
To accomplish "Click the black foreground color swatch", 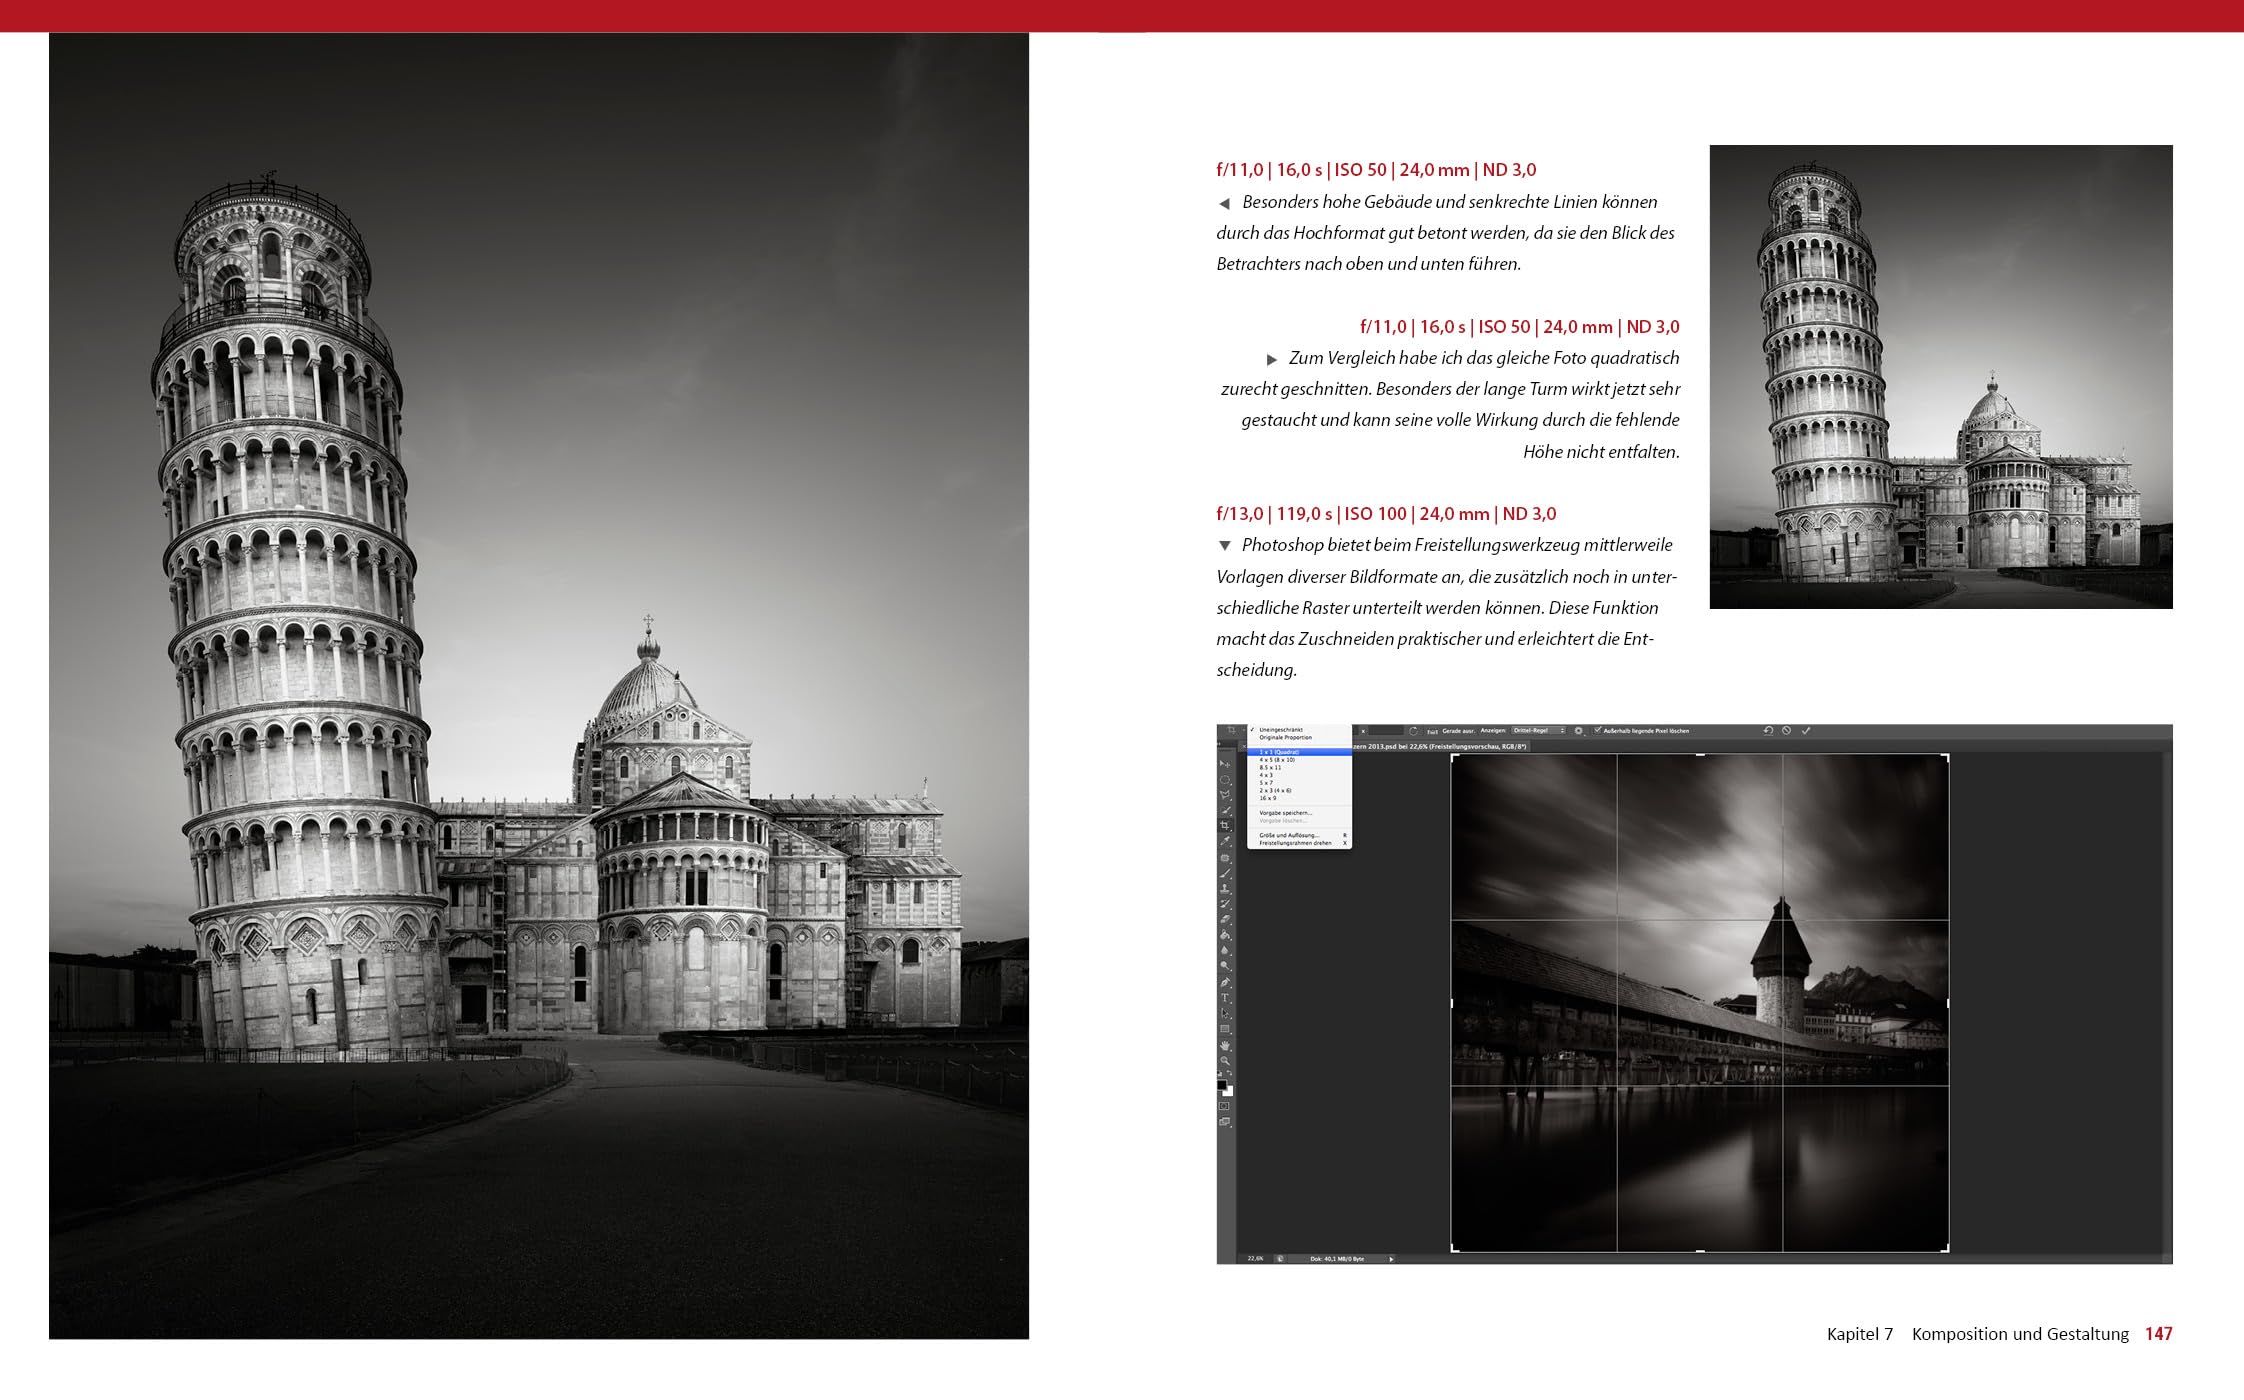I will coord(1221,1084).
